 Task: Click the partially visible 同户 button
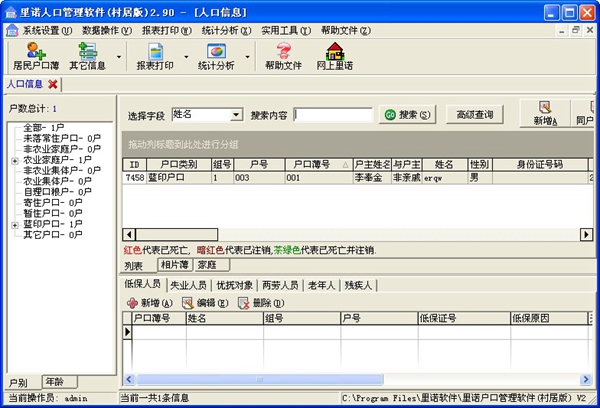click(x=584, y=113)
